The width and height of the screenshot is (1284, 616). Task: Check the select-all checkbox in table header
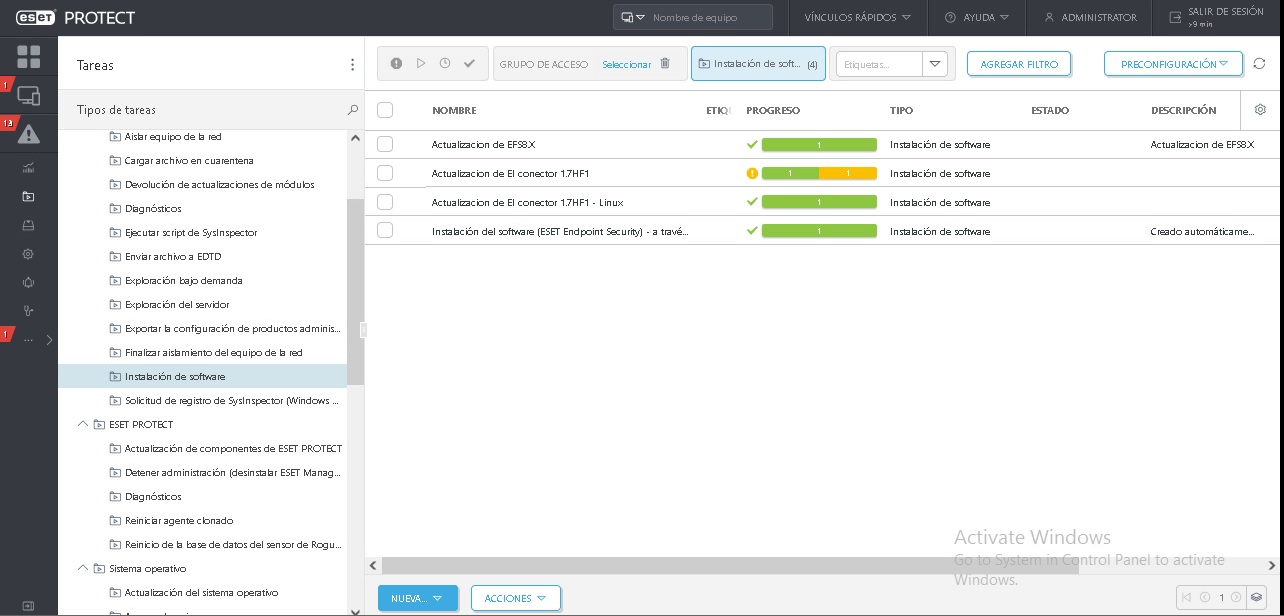(385, 110)
